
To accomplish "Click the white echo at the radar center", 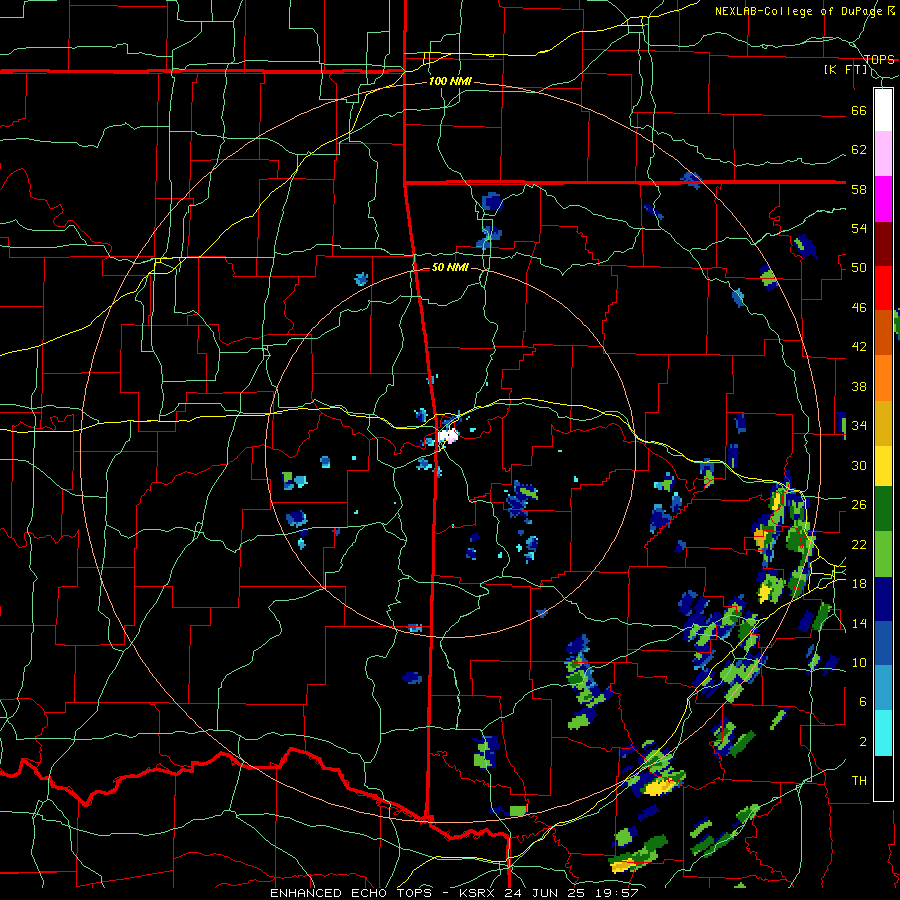I will [448, 436].
